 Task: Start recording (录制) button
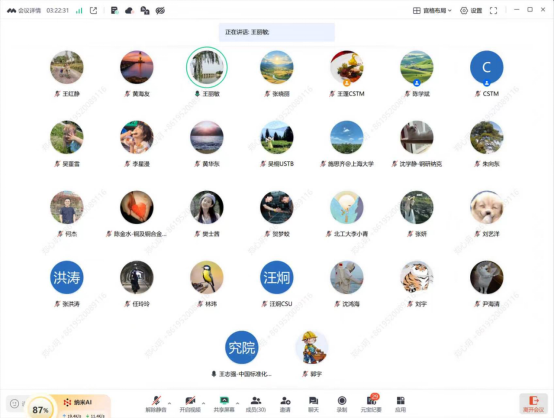[342, 404]
